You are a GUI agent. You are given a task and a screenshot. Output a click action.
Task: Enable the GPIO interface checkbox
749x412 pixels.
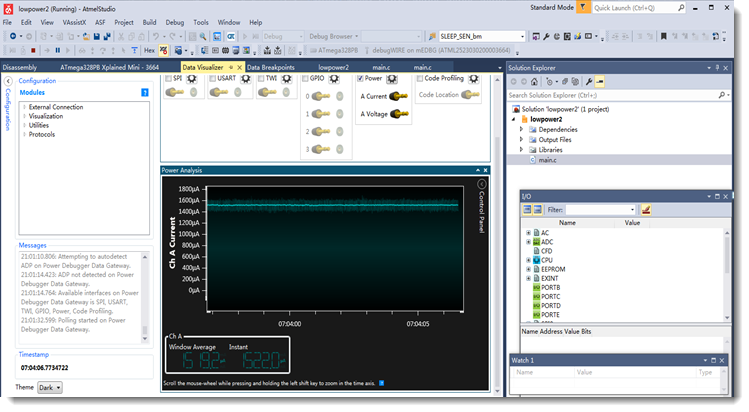coord(303,78)
